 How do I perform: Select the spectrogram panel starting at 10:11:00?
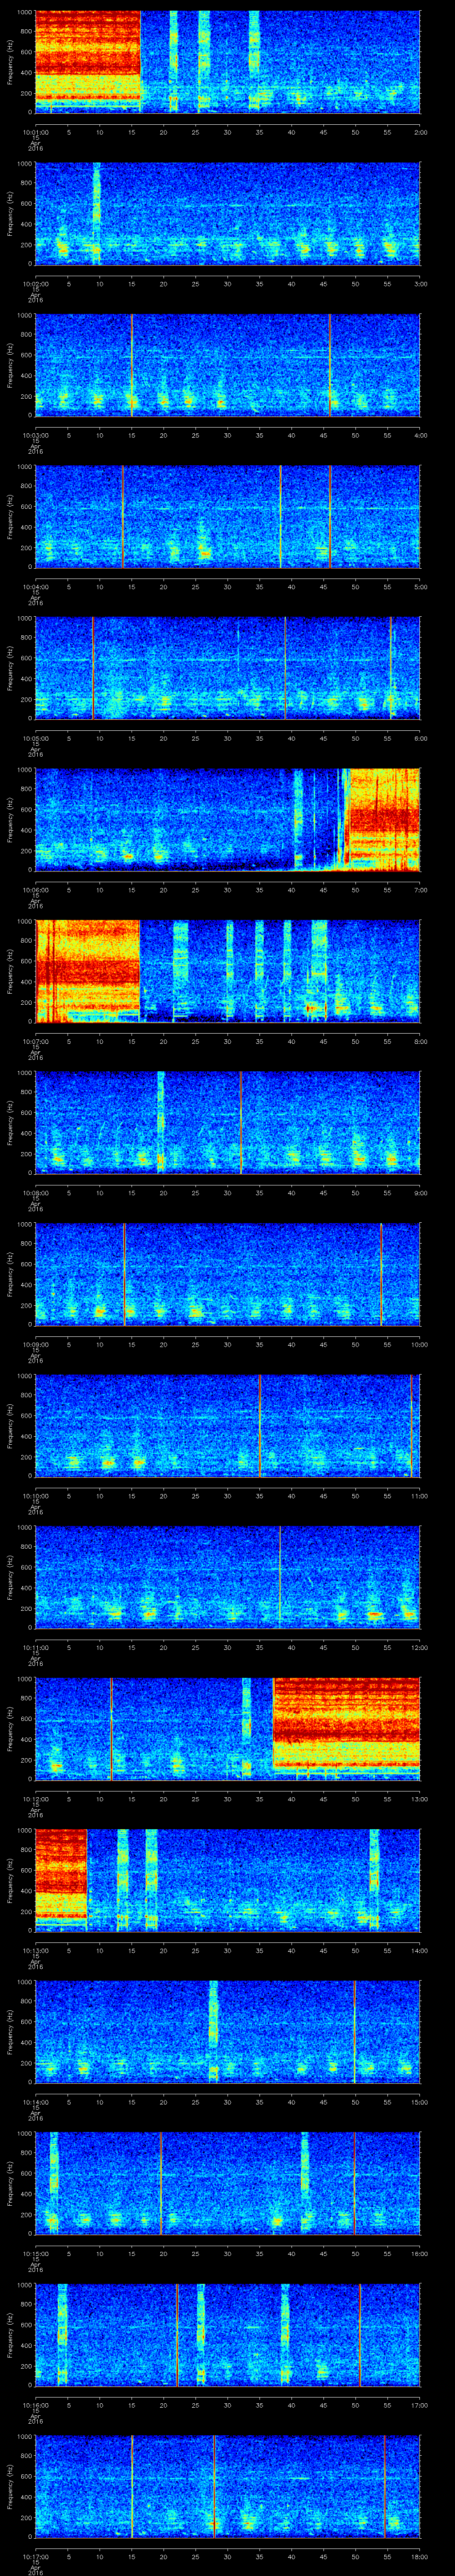227,1578
